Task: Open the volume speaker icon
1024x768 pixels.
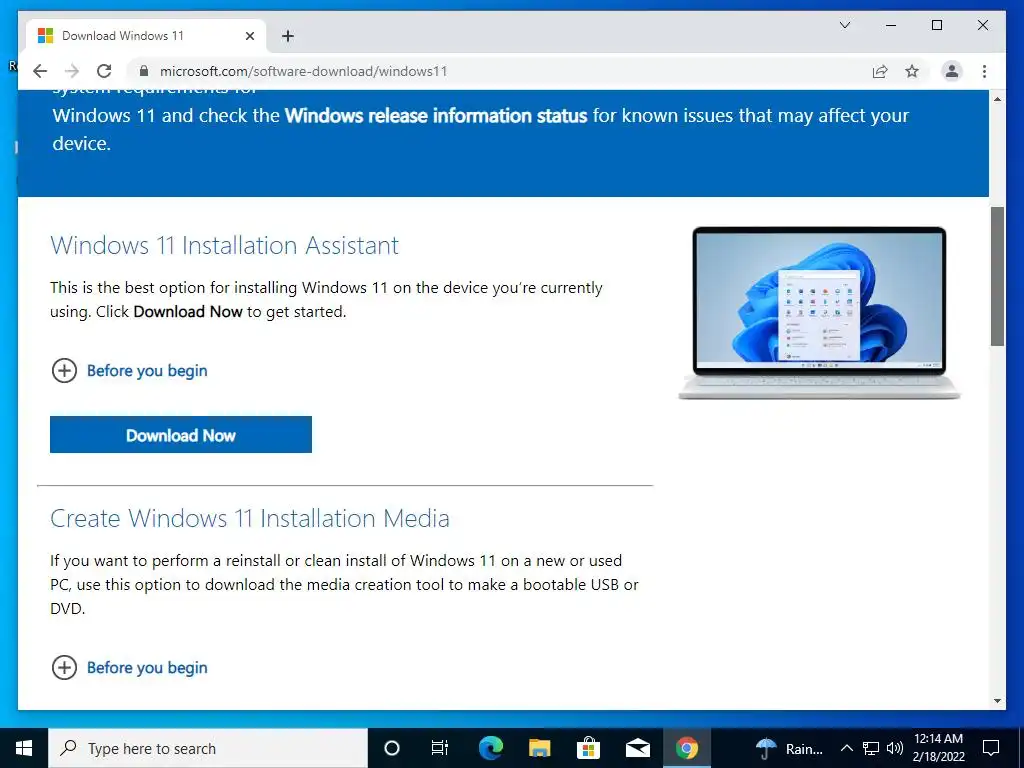Action: 895,748
